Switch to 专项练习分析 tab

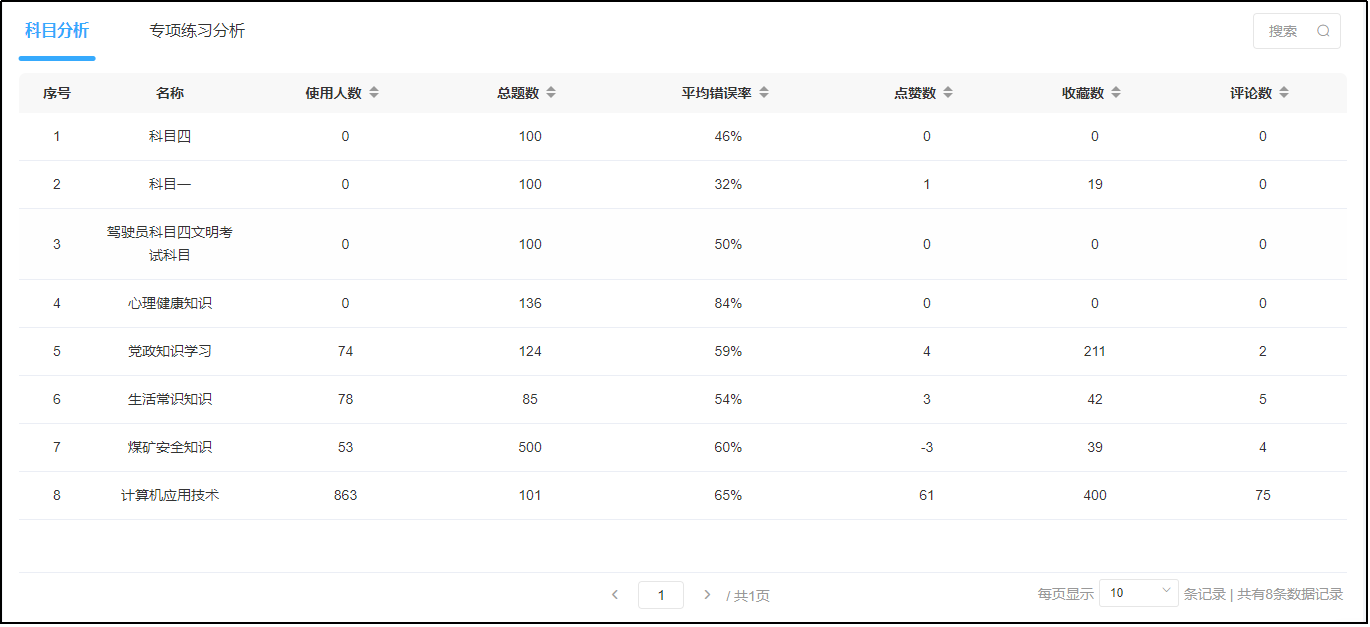point(197,31)
